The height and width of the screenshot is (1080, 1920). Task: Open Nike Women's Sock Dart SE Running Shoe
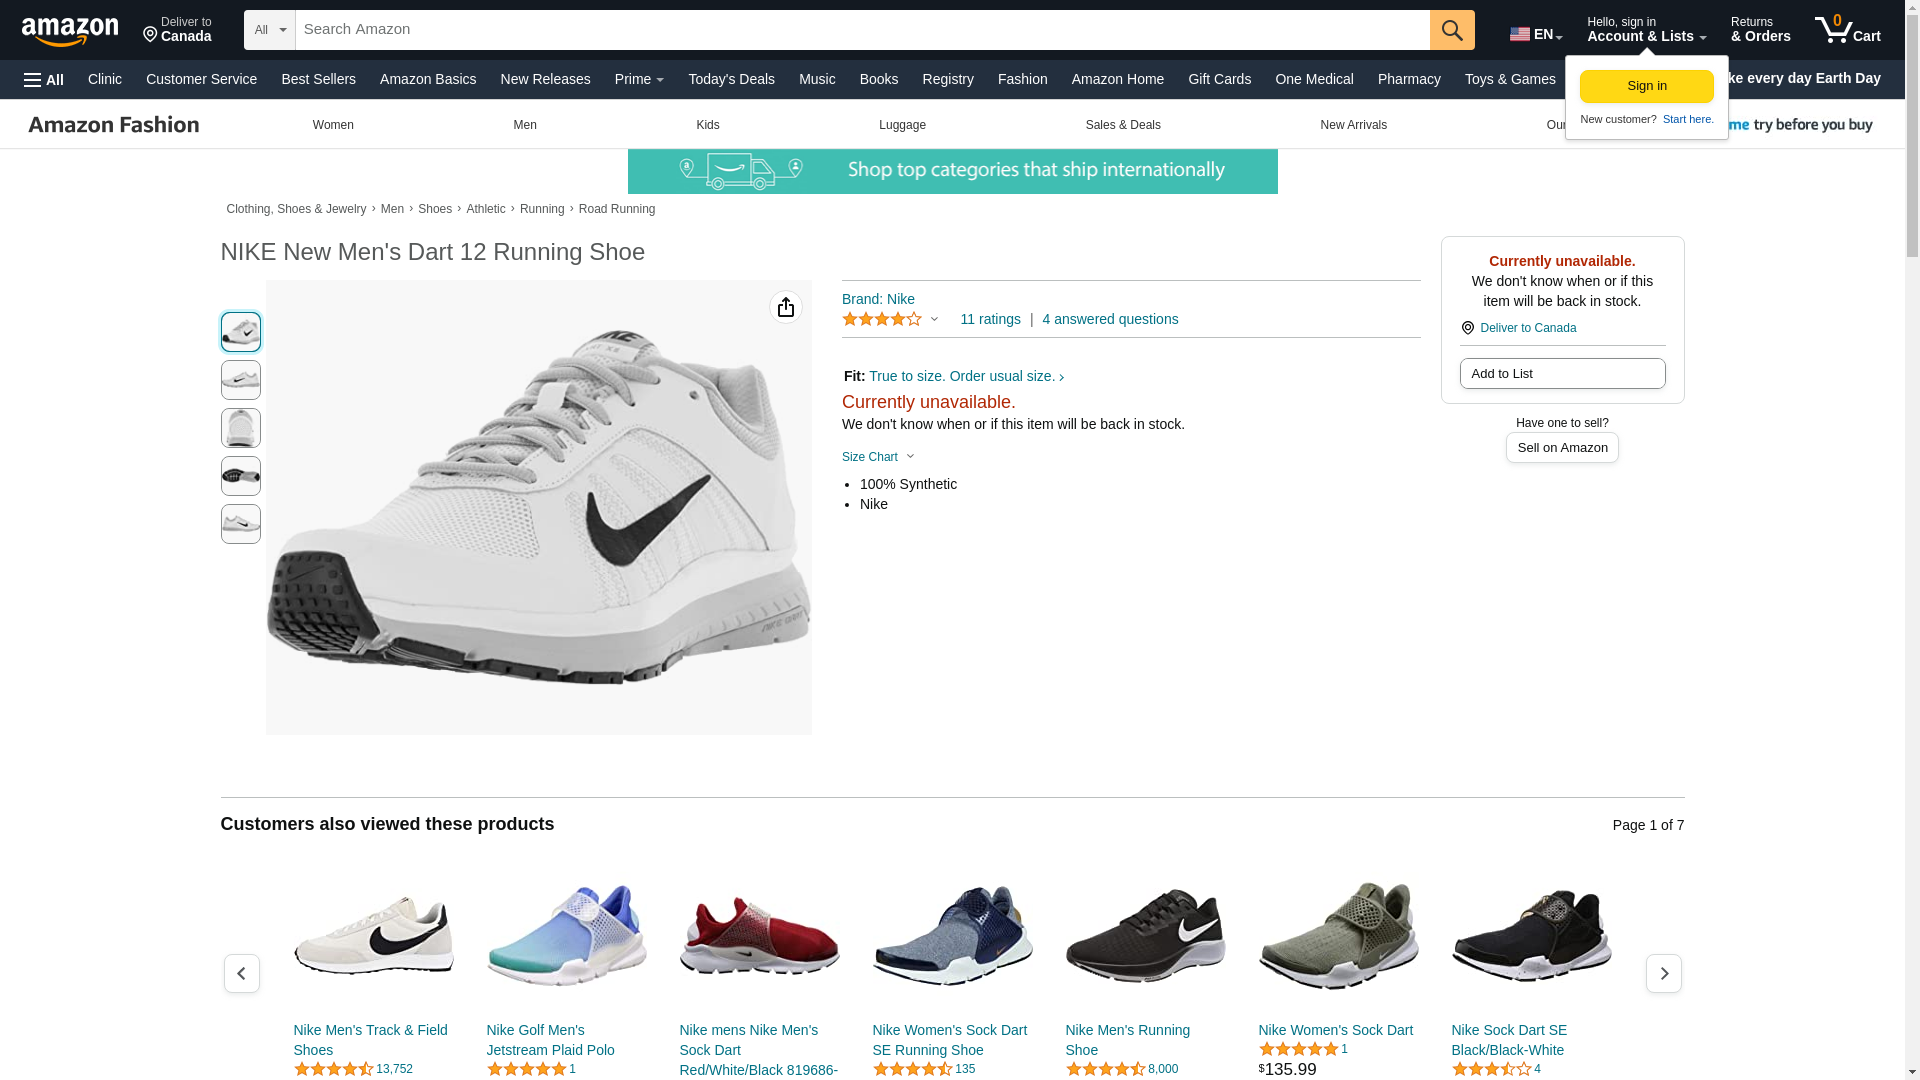click(x=949, y=1040)
